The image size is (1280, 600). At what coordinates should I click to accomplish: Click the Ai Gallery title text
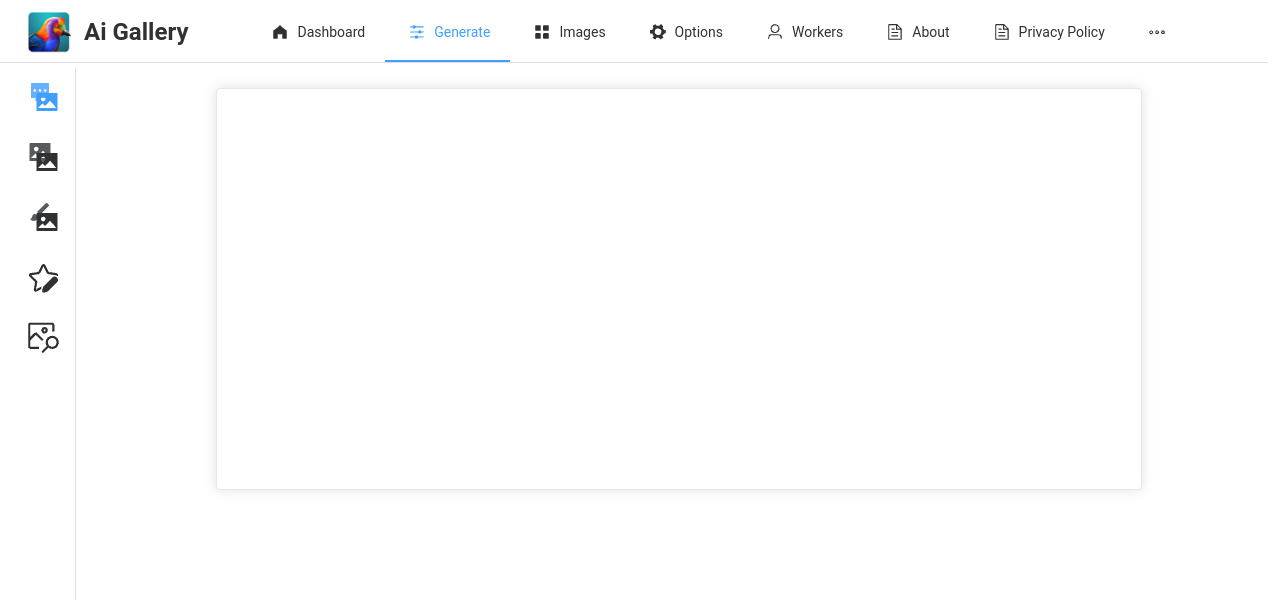(x=136, y=32)
